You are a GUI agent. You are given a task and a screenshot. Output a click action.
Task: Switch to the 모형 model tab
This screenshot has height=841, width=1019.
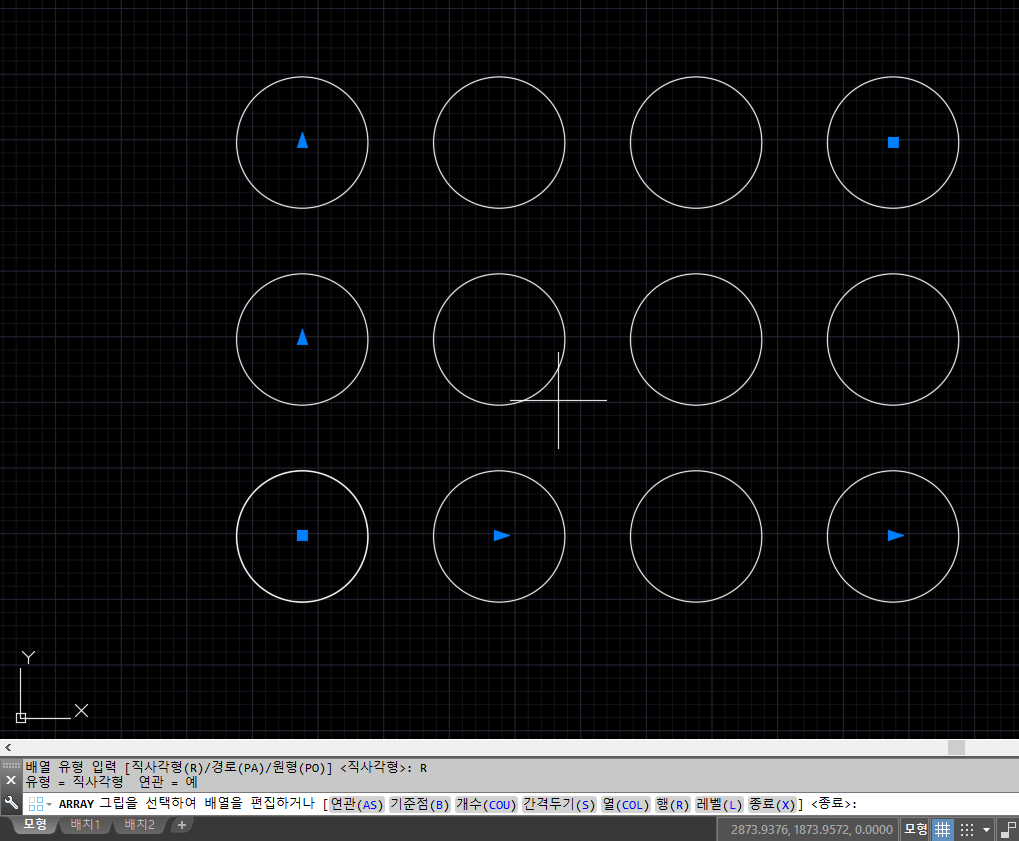35,824
